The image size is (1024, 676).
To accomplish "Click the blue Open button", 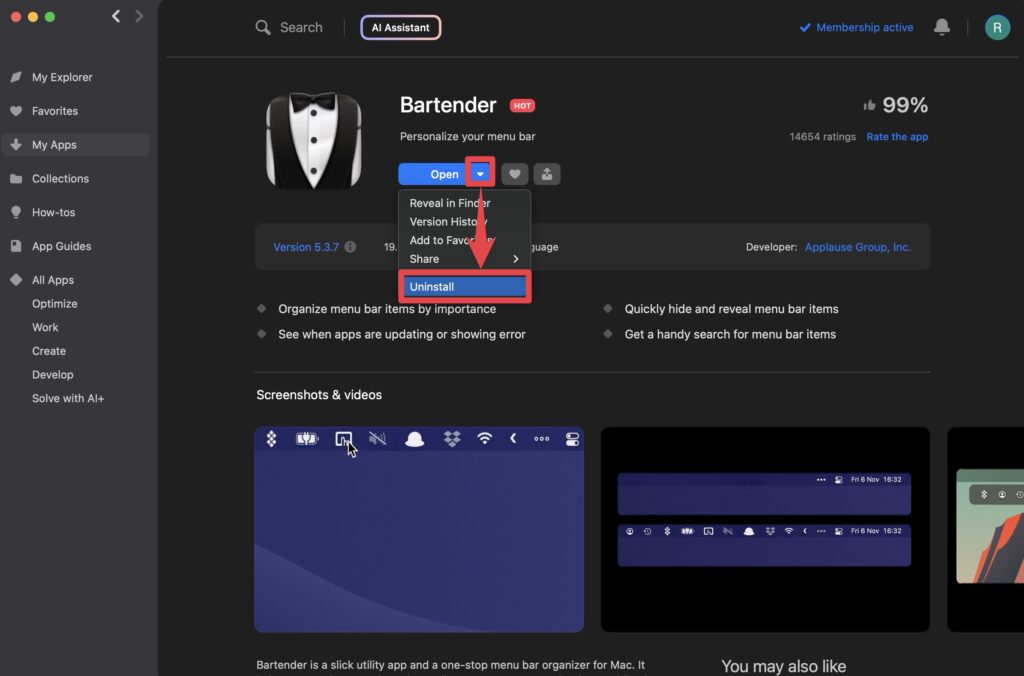I will pos(434,174).
